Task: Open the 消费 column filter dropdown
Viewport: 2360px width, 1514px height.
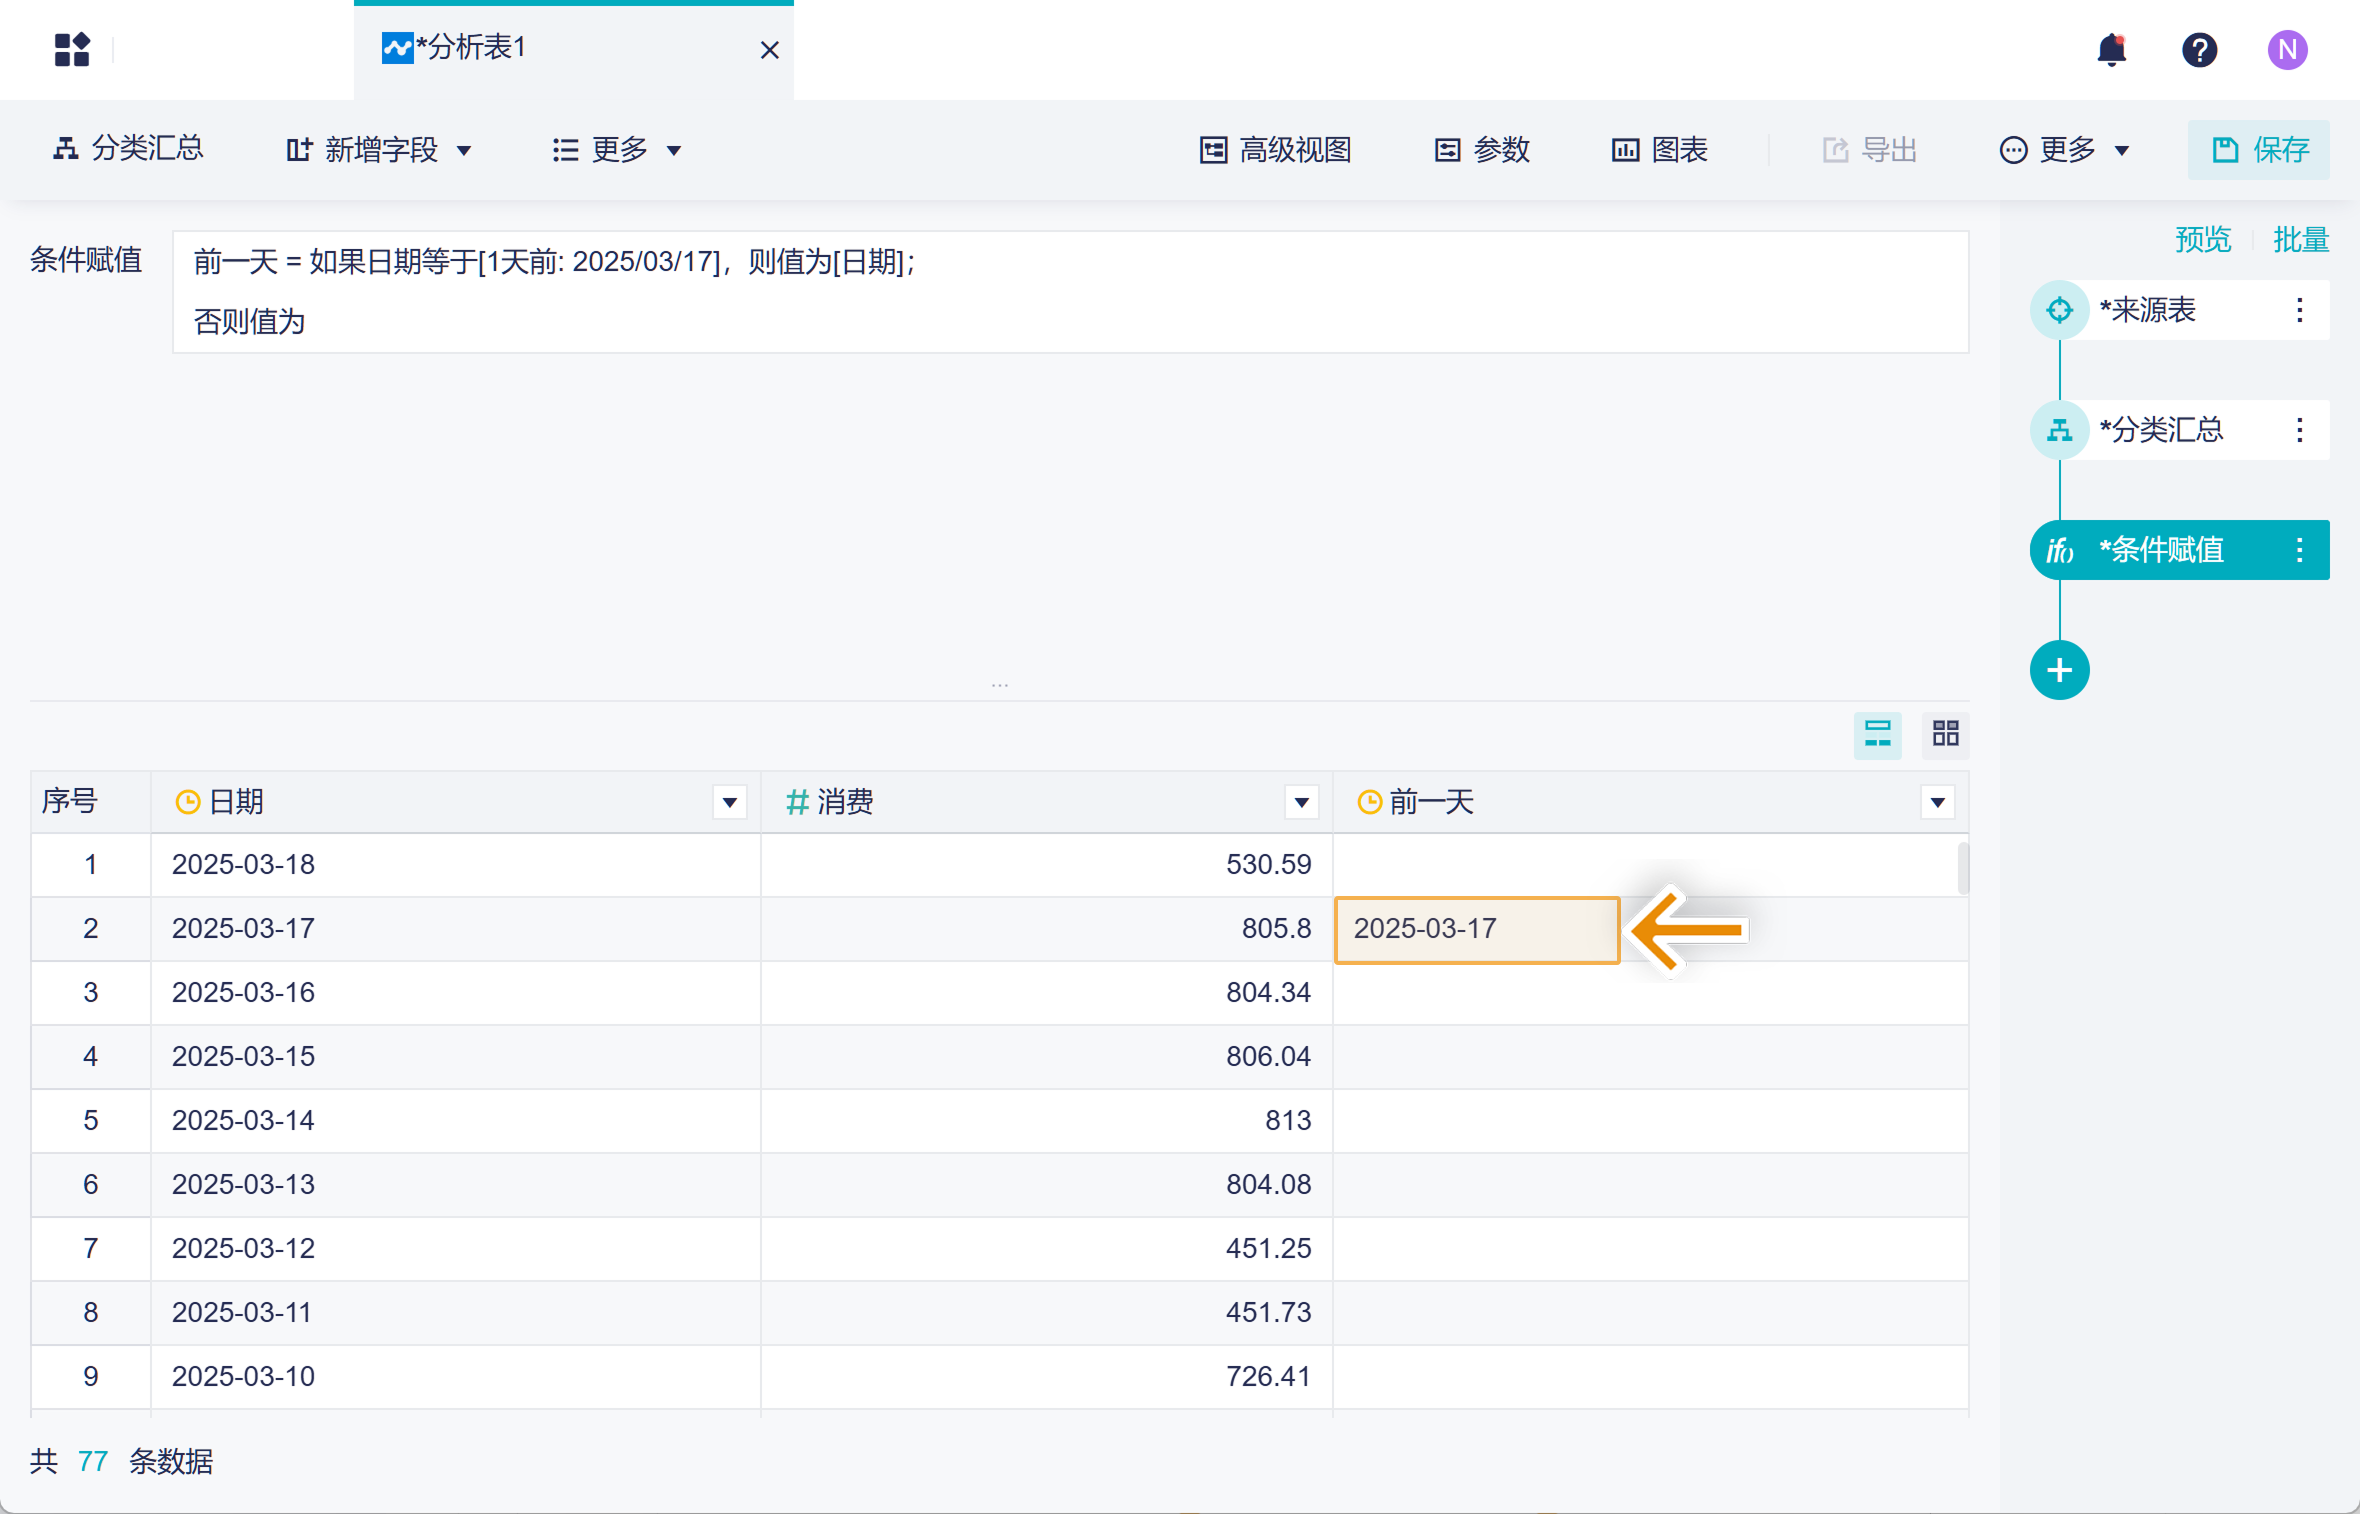Action: 1301,802
